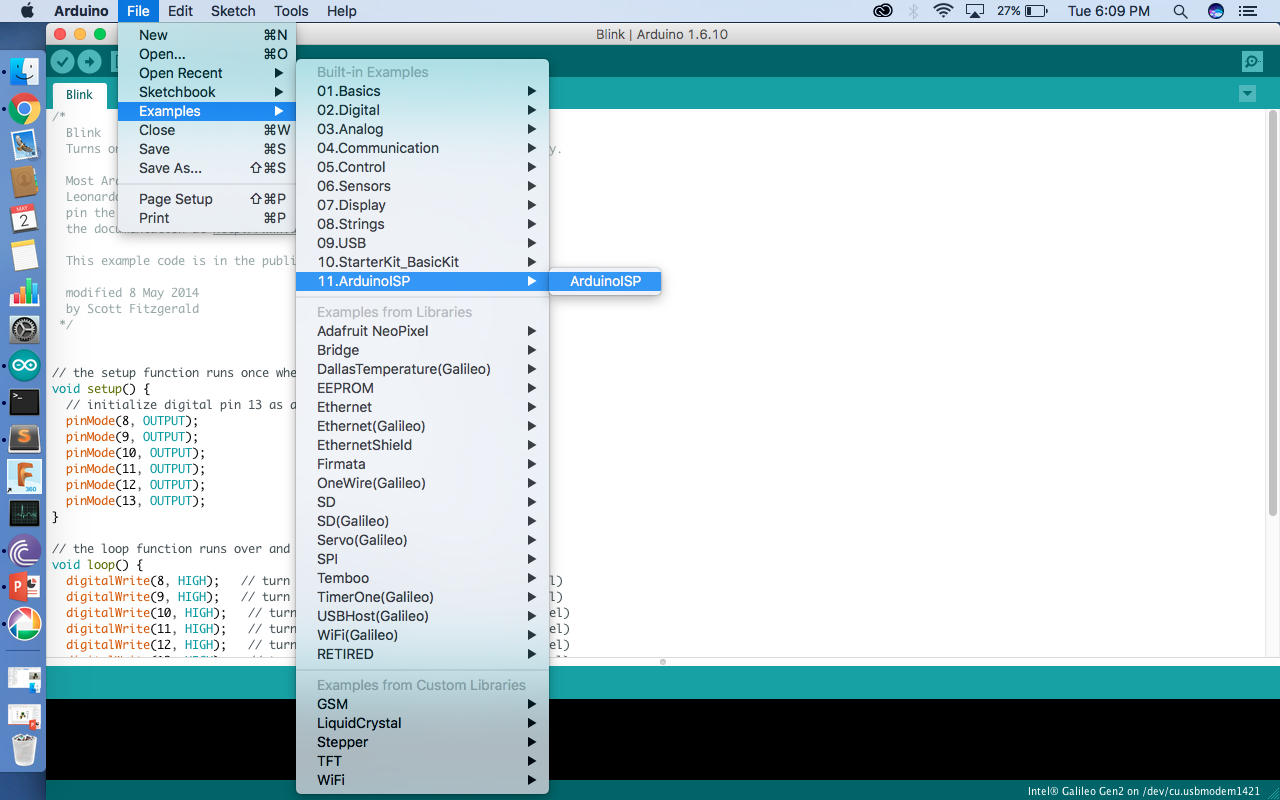
Task: Click the Bluetooth menu bar icon
Action: pyautogui.click(x=913, y=11)
